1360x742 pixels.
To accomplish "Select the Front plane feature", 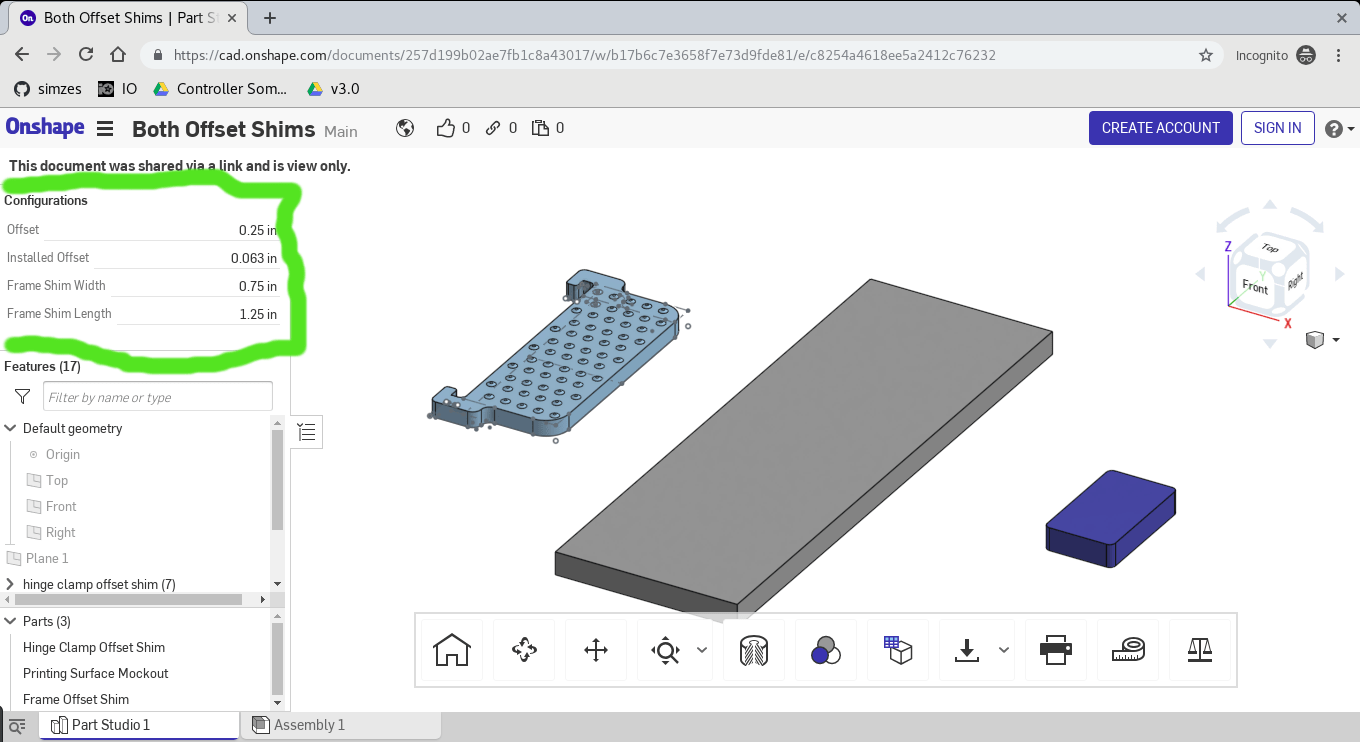I will point(61,506).
